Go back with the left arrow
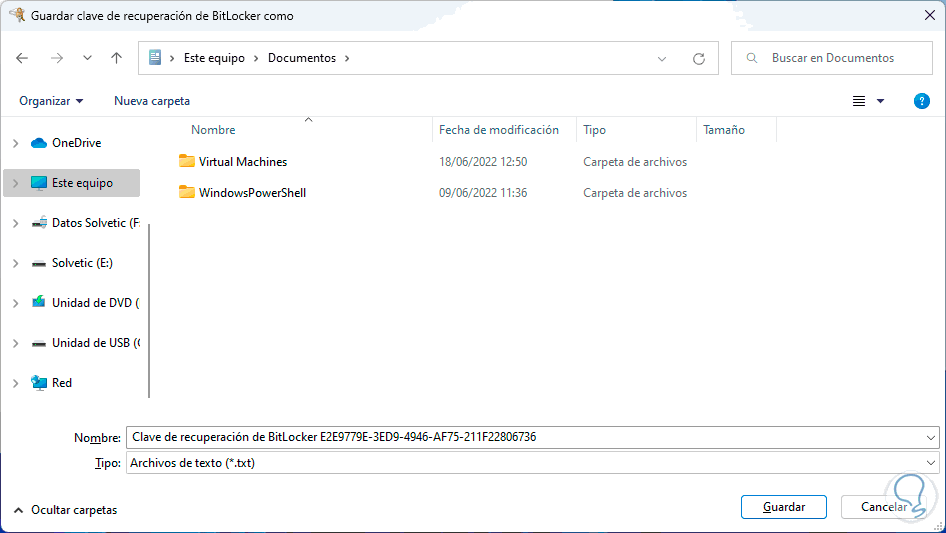The image size is (946, 533). pyautogui.click(x=22, y=58)
